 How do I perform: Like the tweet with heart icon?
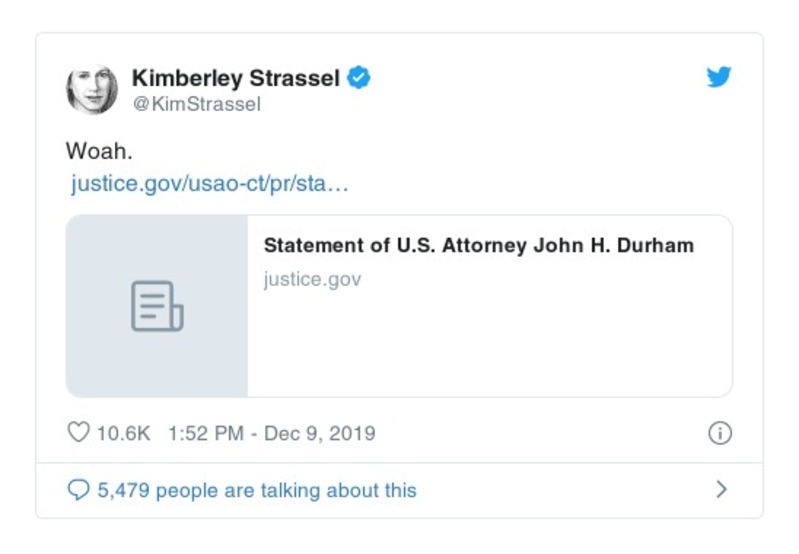[x=78, y=433]
